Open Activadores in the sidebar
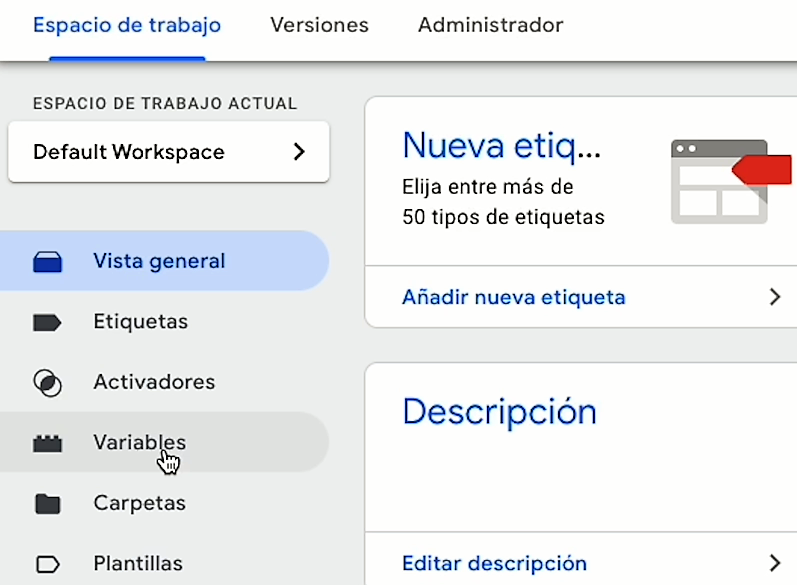The image size is (797, 585). pos(164,382)
